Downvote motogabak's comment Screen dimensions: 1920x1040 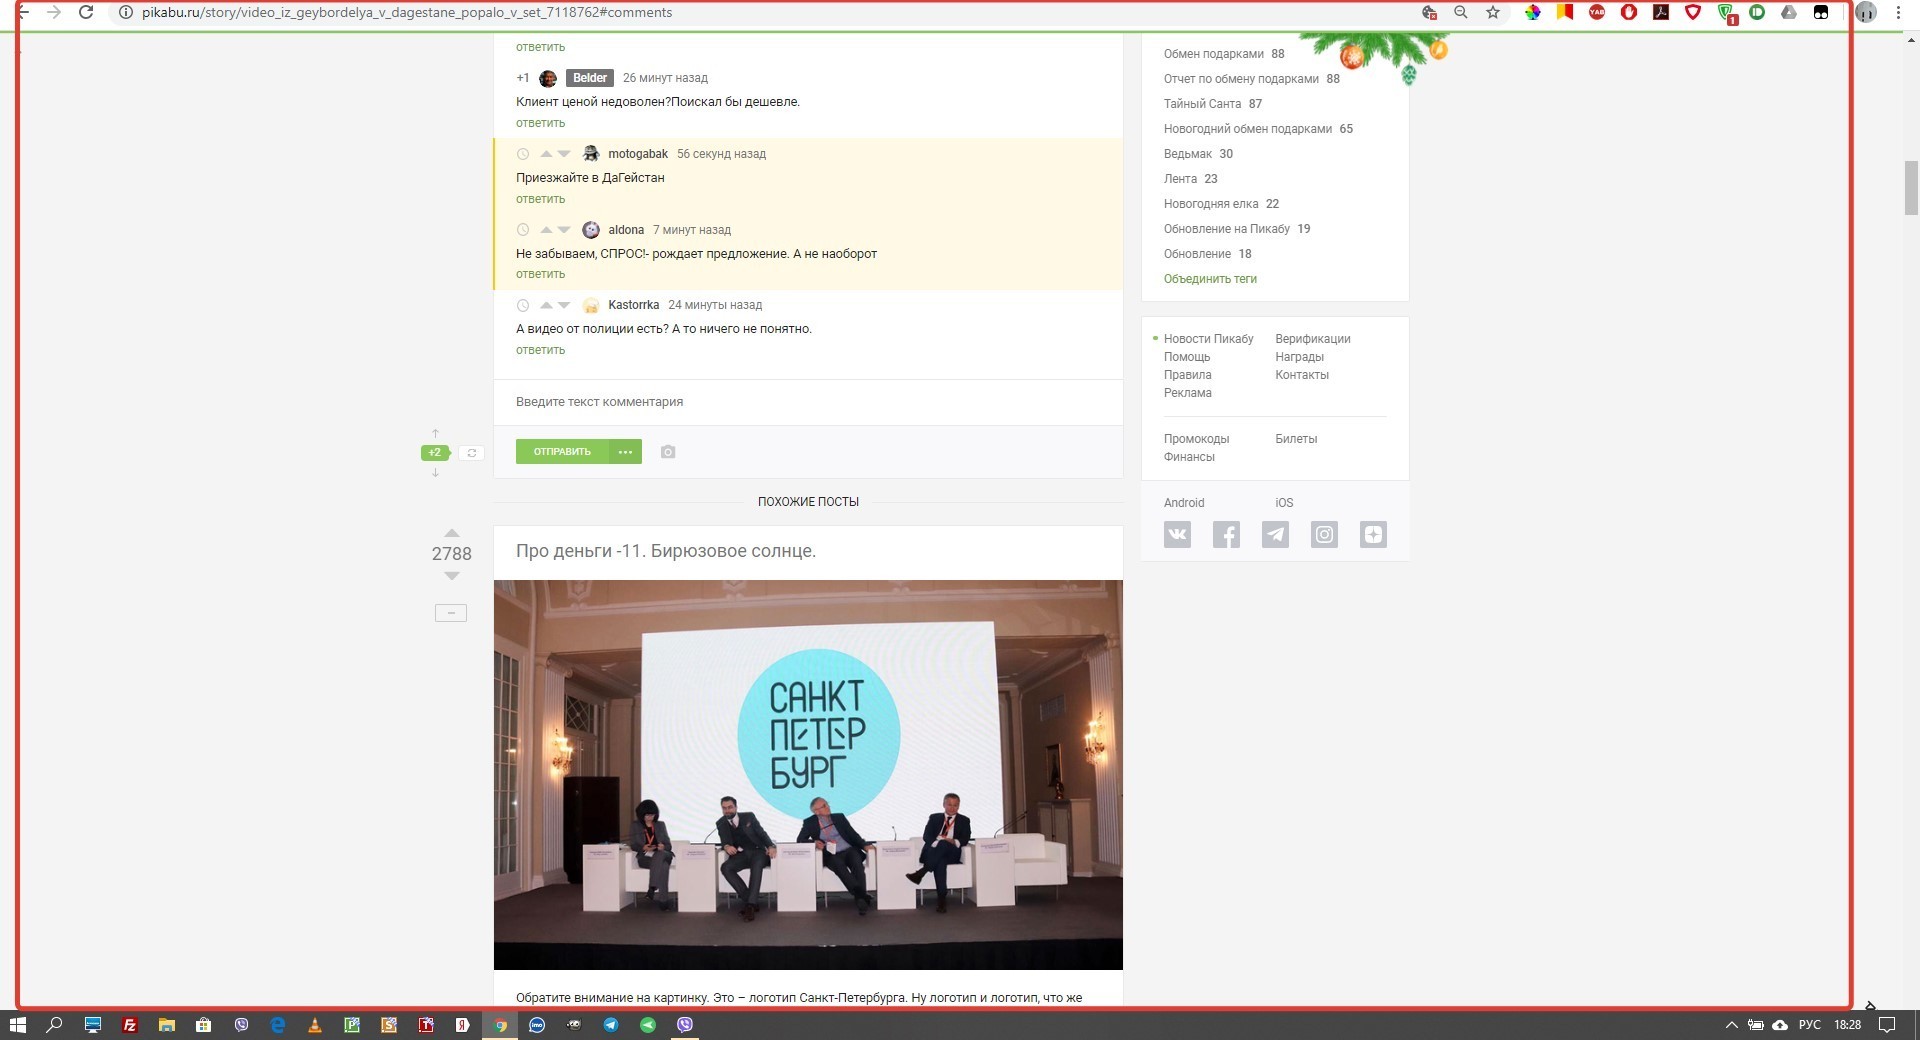tap(564, 153)
